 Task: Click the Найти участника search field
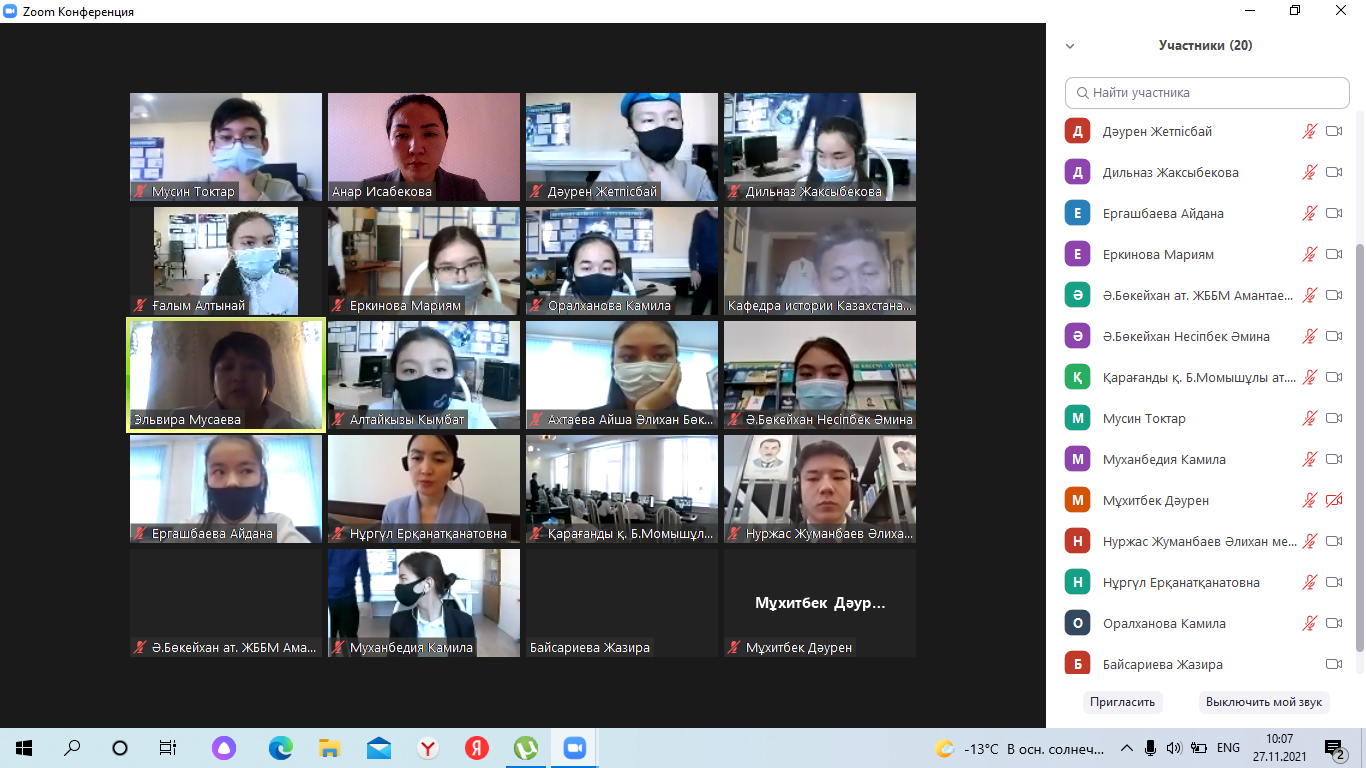coord(1207,92)
